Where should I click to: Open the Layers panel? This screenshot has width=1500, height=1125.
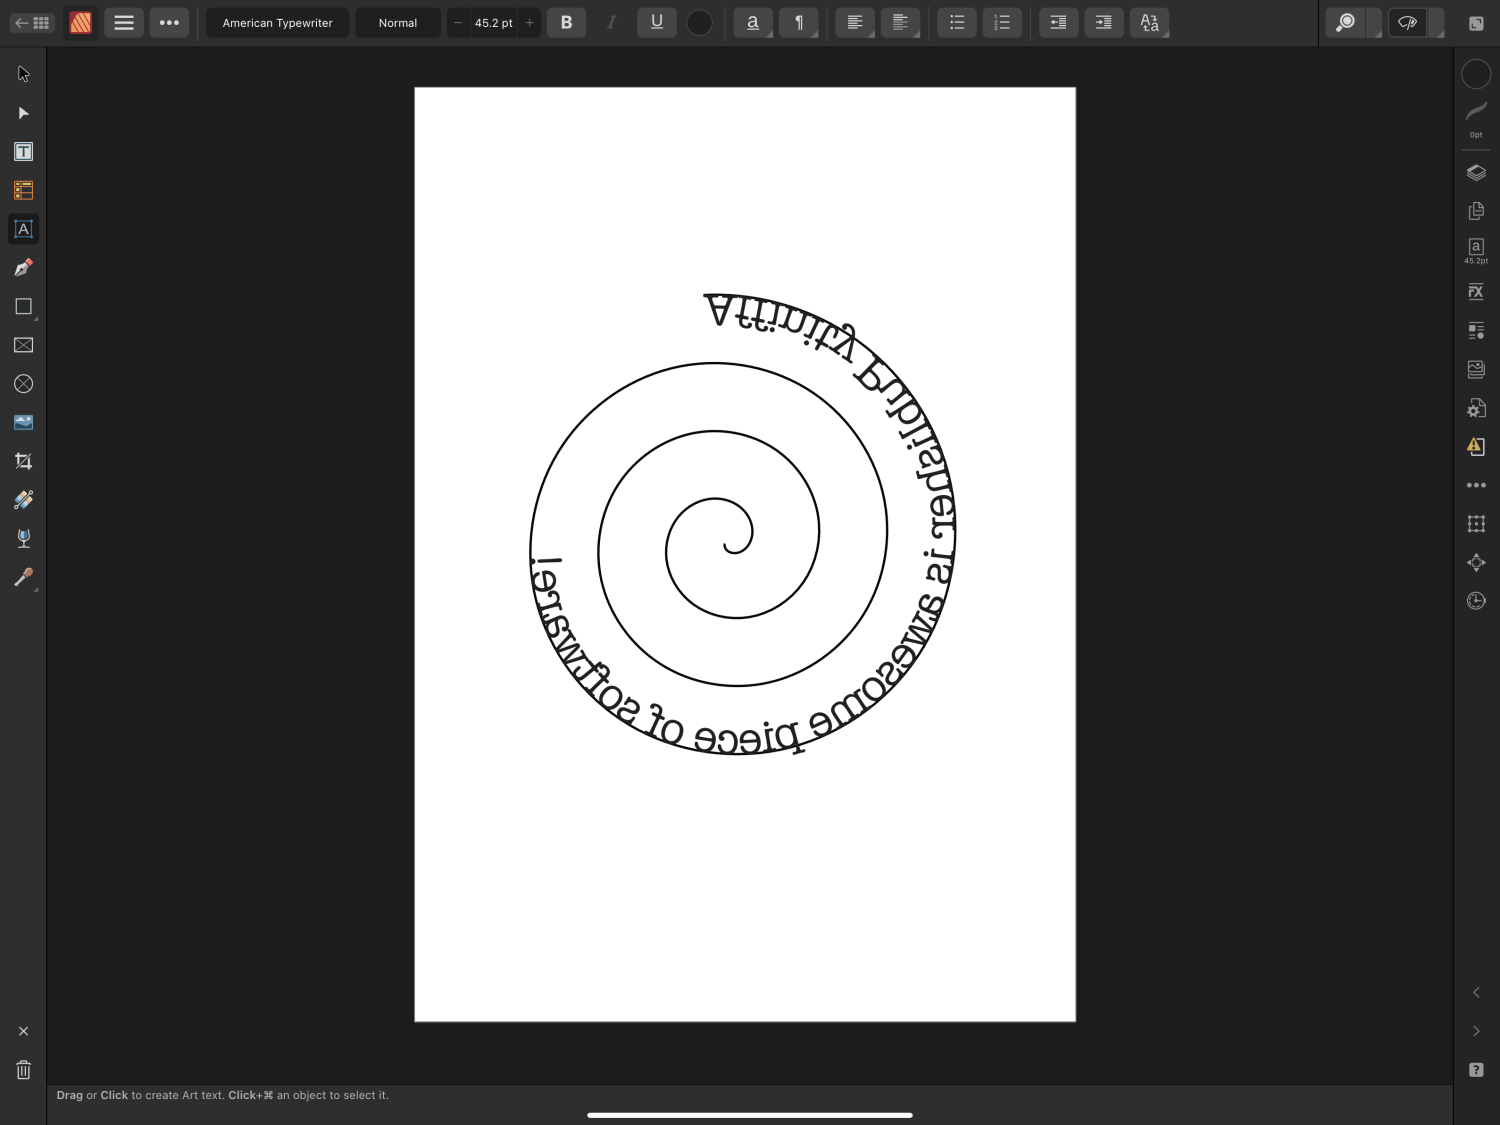(1476, 172)
